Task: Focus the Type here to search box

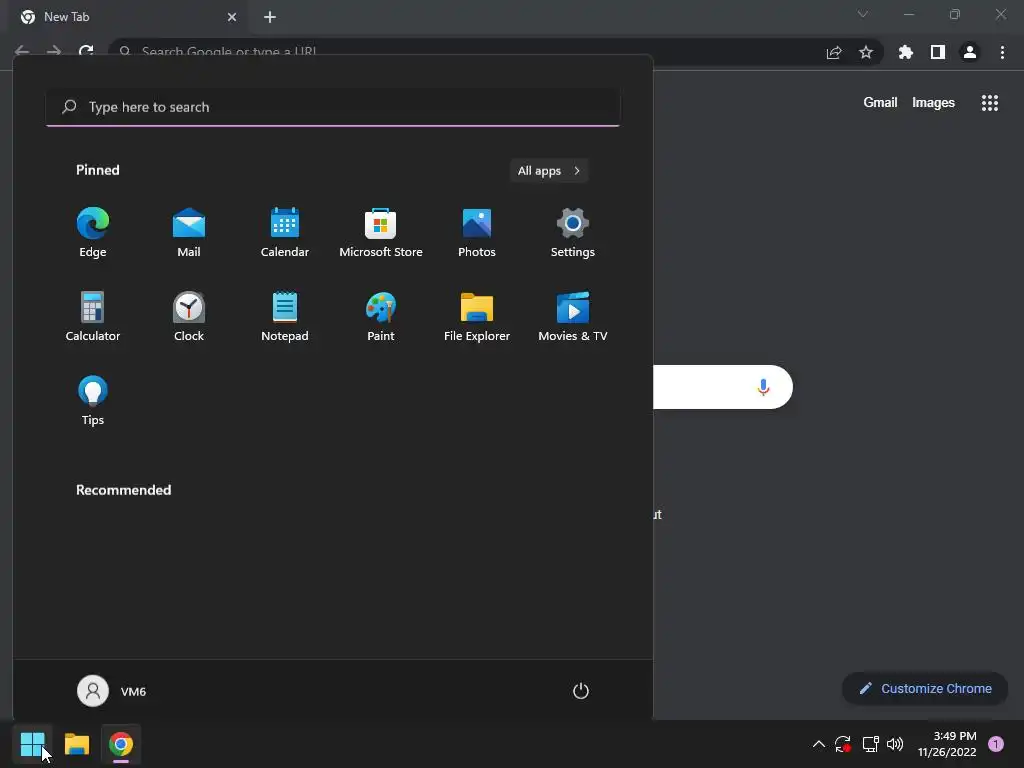Action: point(333,107)
